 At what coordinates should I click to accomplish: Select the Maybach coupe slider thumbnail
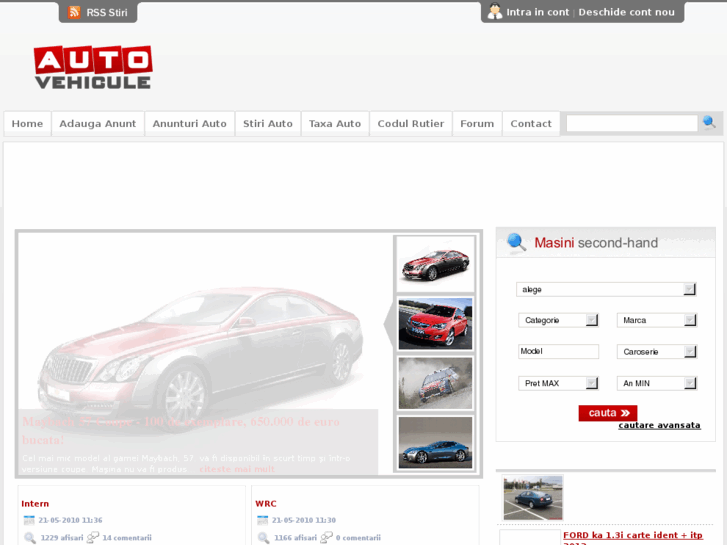[x=435, y=264]
